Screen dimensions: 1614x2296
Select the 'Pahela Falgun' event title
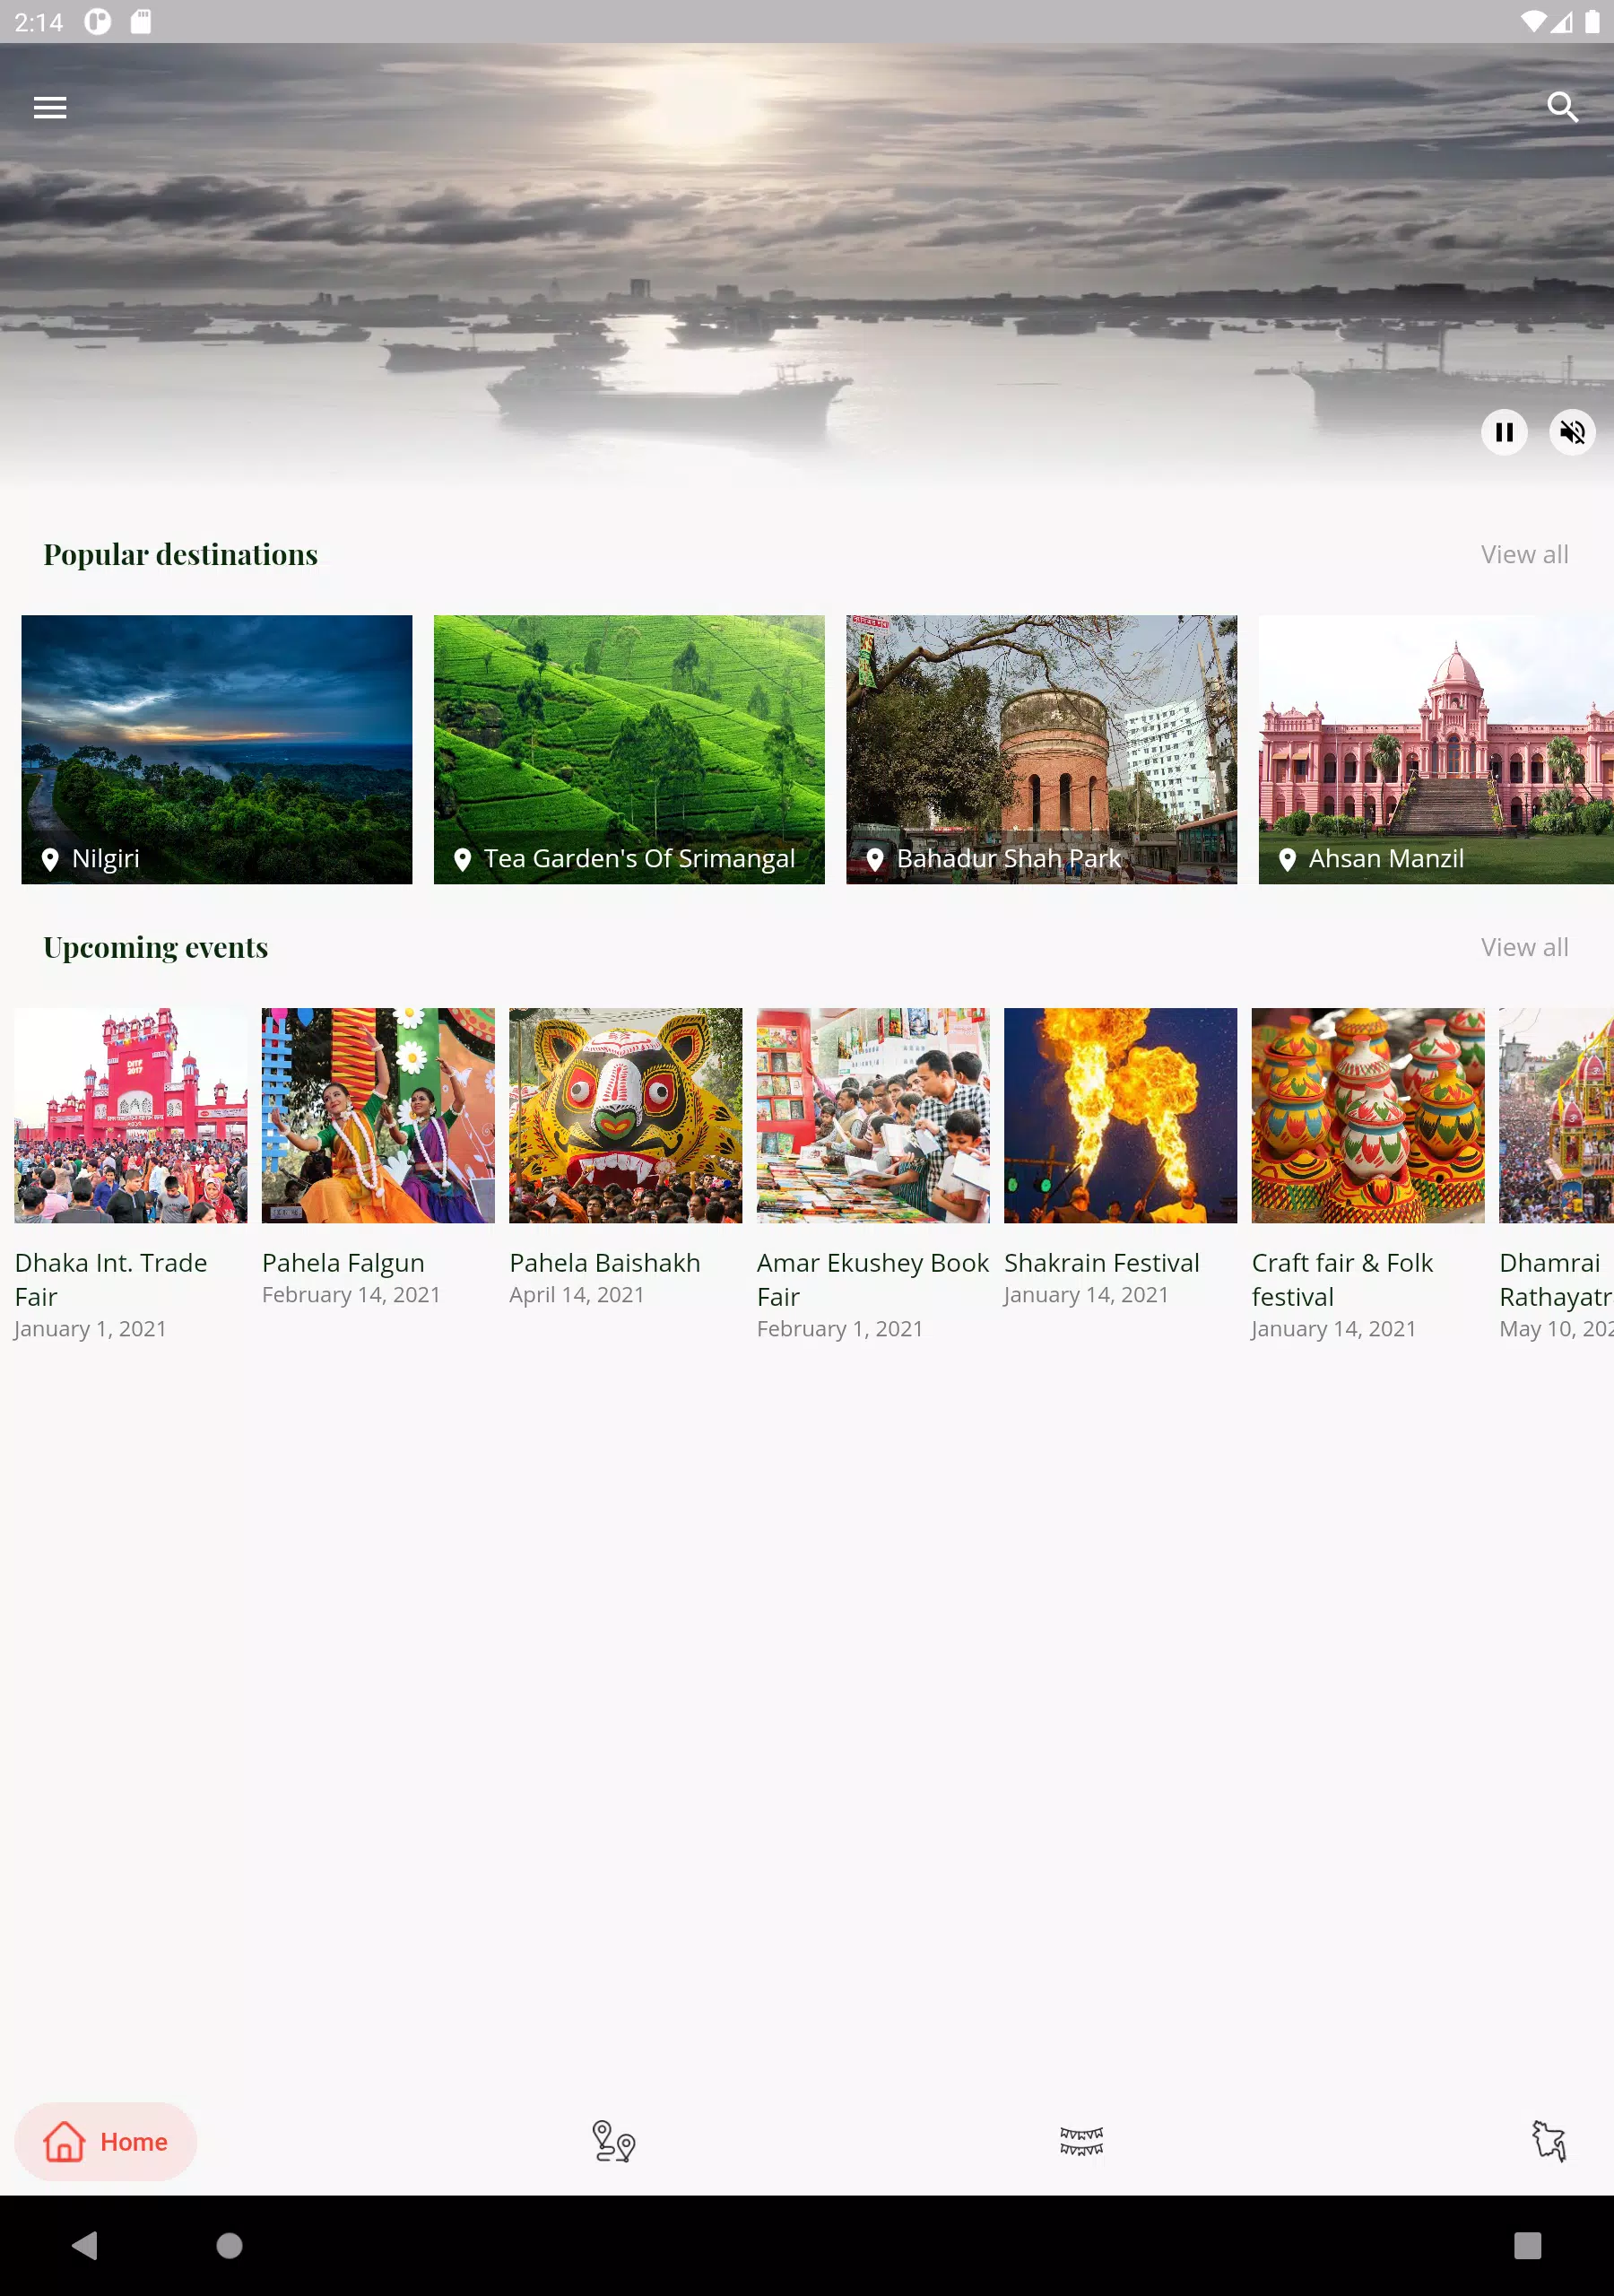click(x=343, y=1263)
